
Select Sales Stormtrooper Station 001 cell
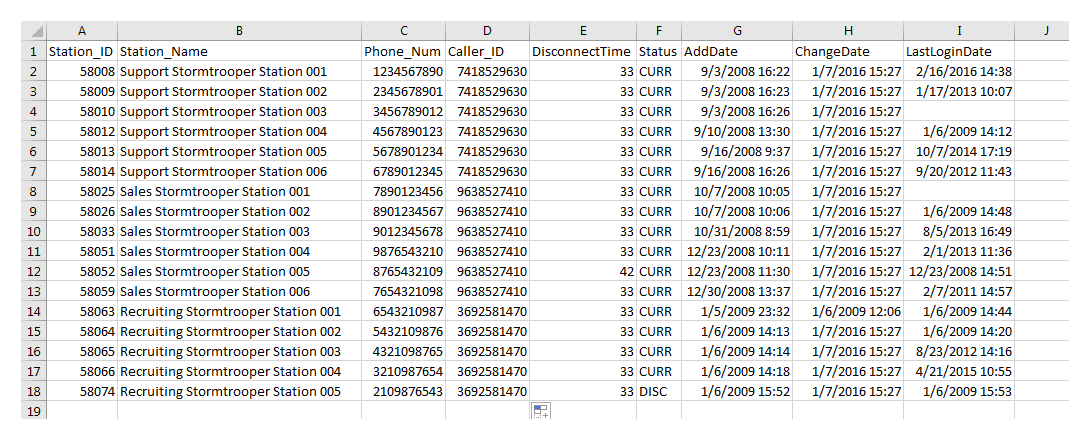point(239,191)
